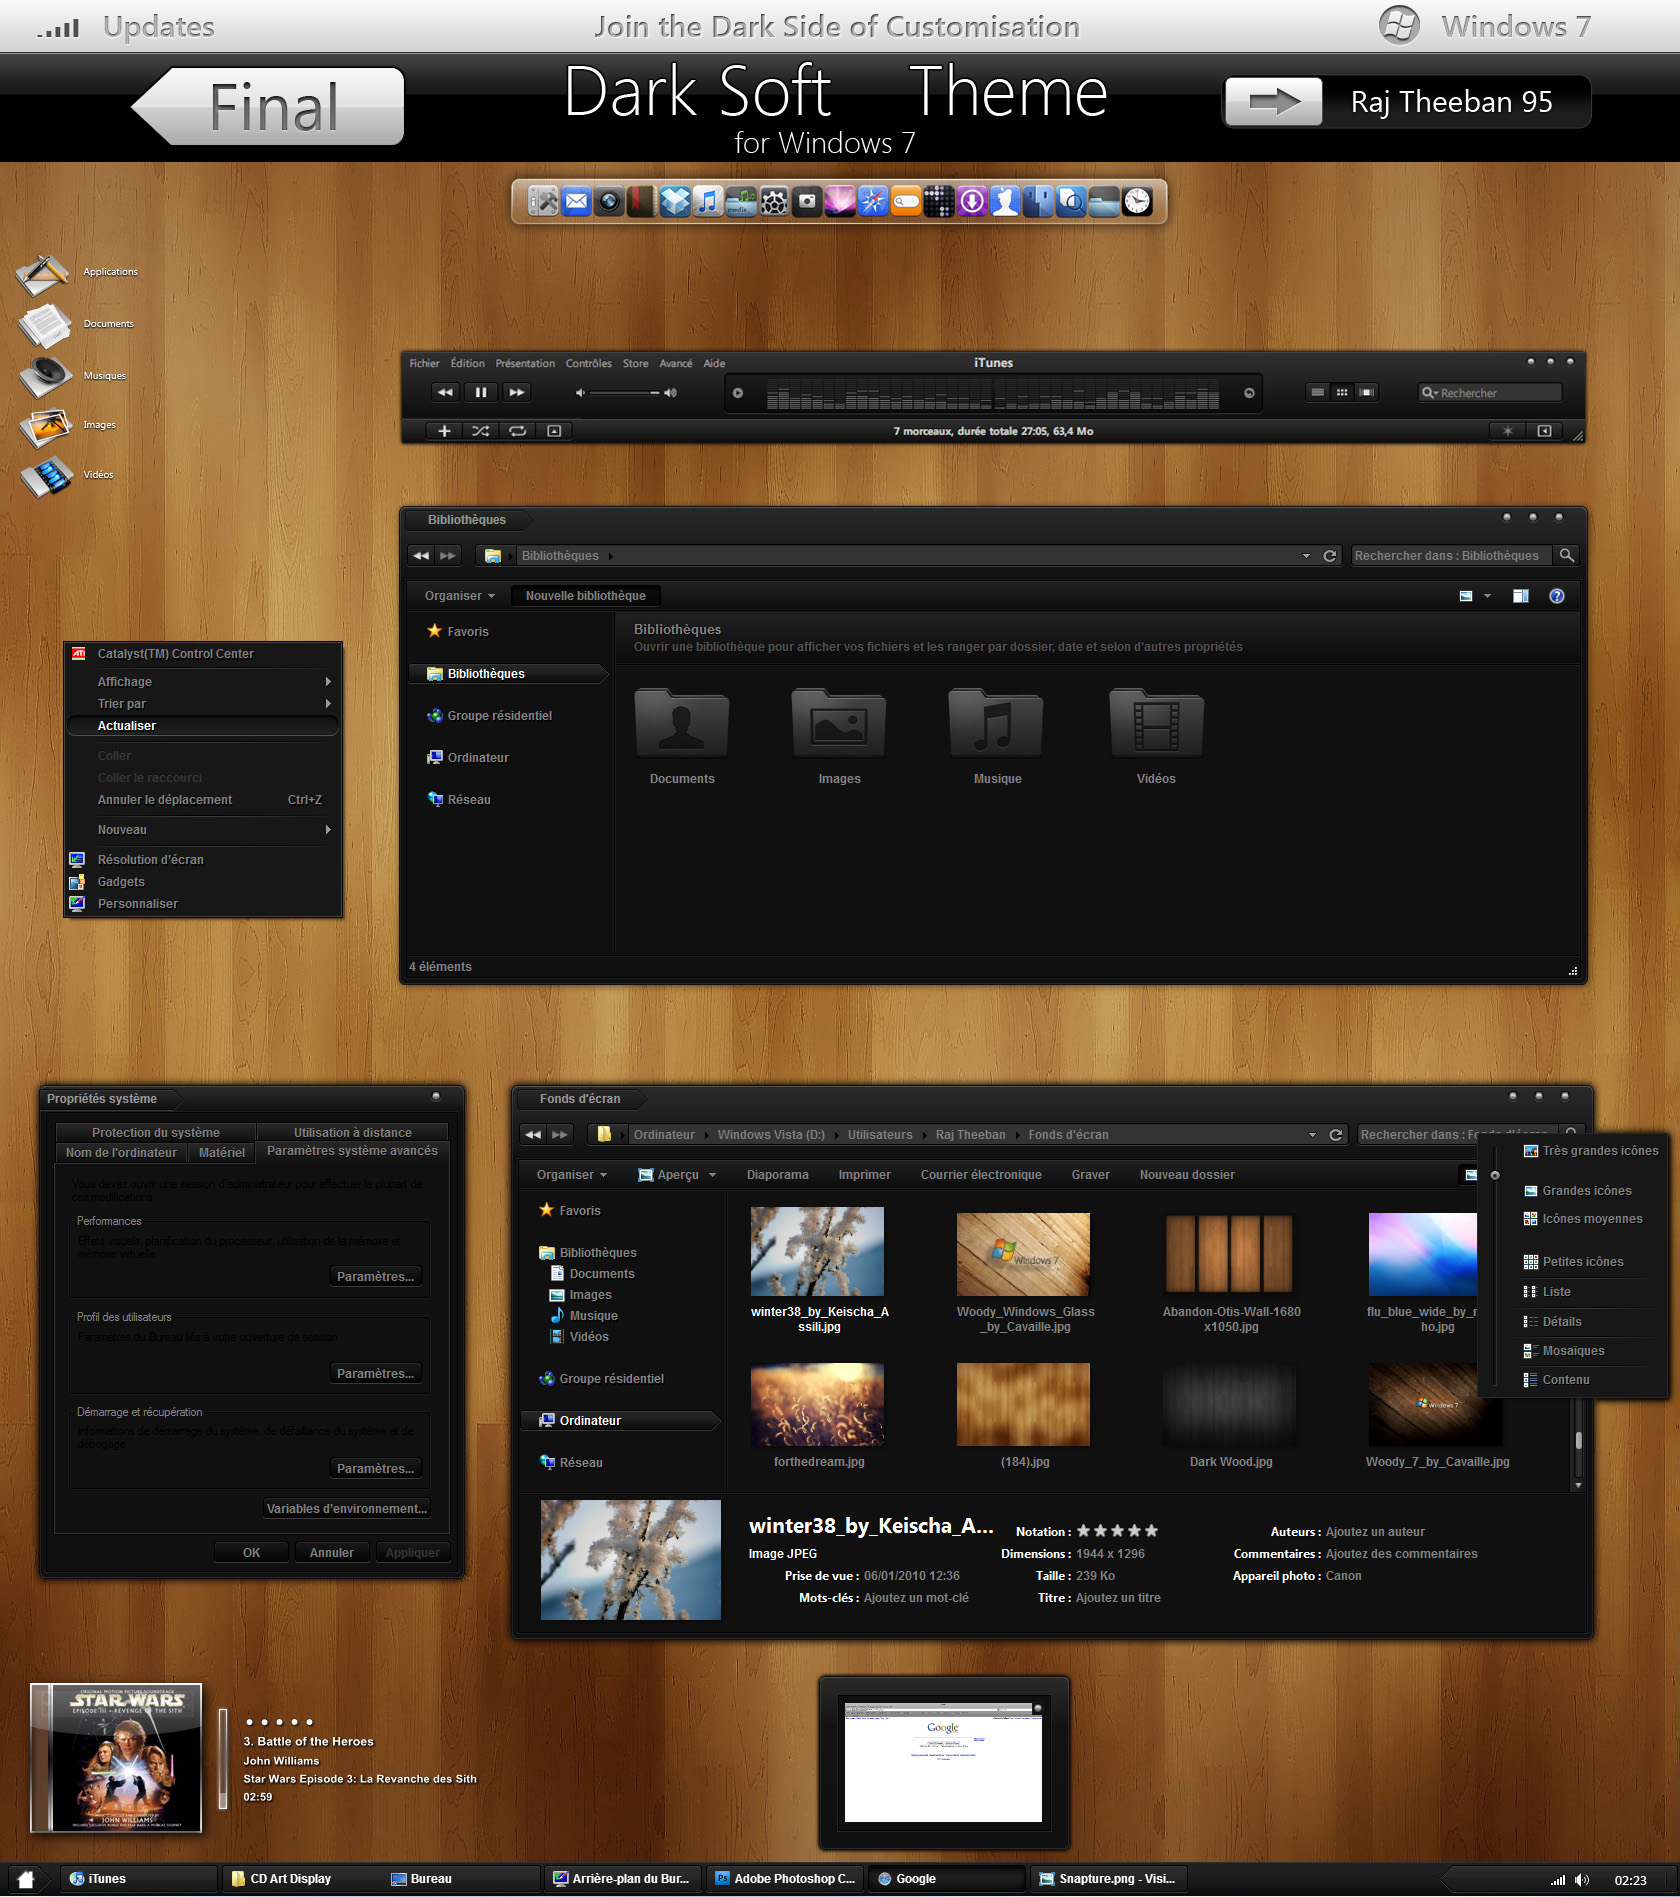Image resolution: width=1680 pixels, height=1897 pixels.
Task: Click the Variables d'environnement button
Action: tap(347, 1509)
